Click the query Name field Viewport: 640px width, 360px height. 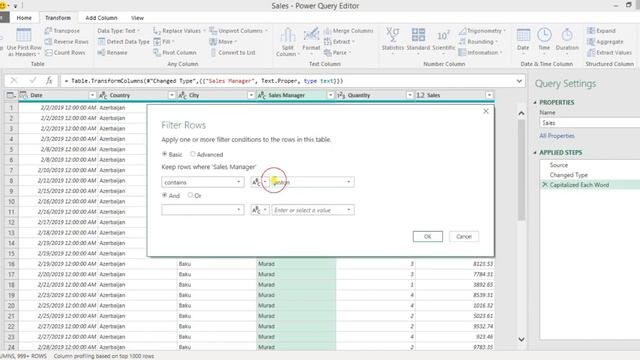(589, 123)
